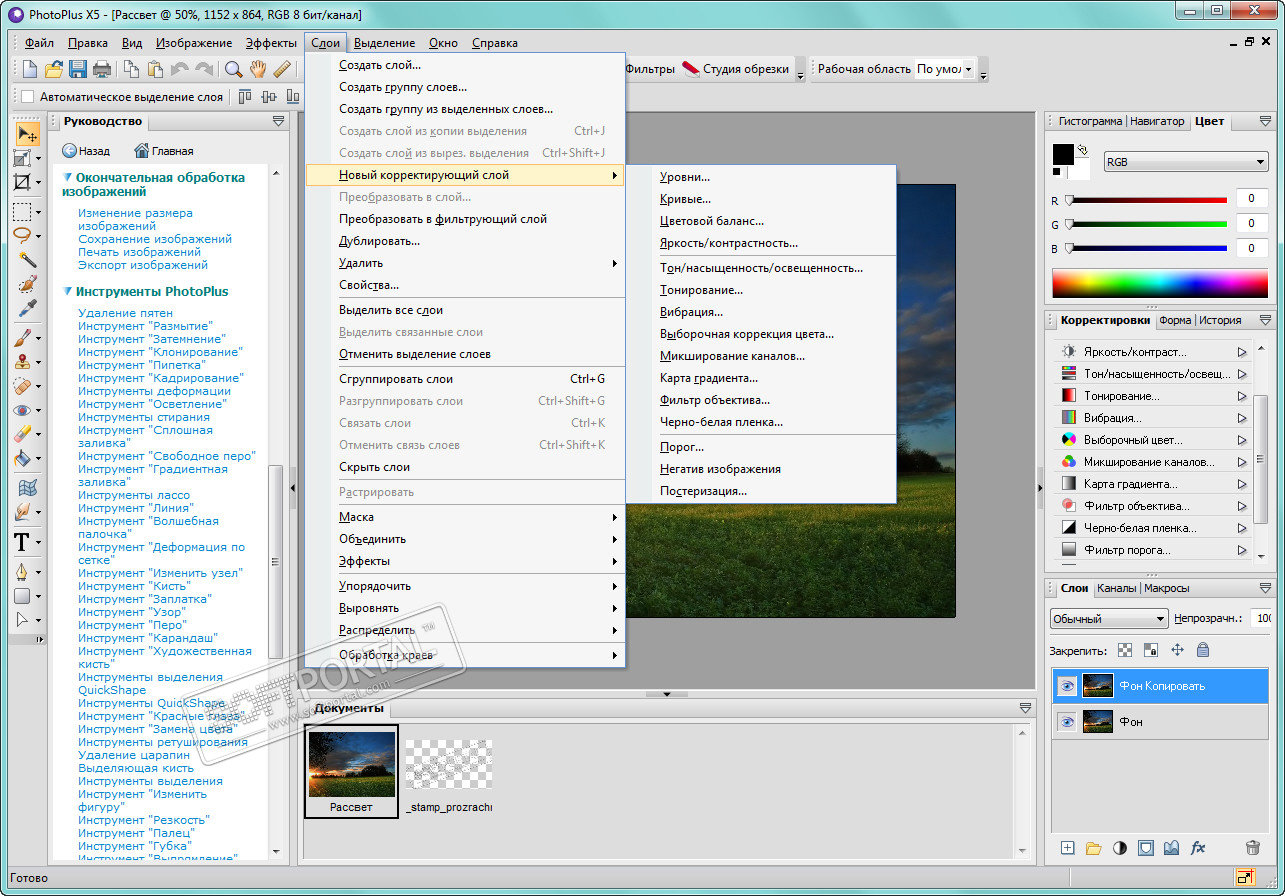Image resolution: width=1285 pixels, height=896 pixels.
Task: Select the Text tool in the toolbox
Action: [x=22, y=543]
